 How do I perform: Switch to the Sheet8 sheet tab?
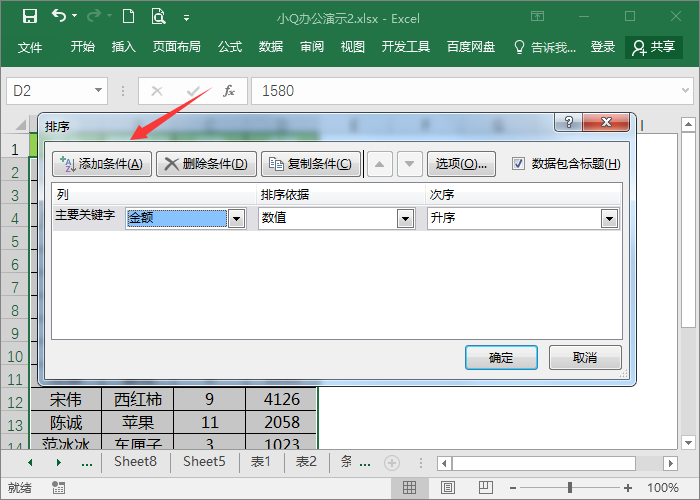tap(135, 462)
